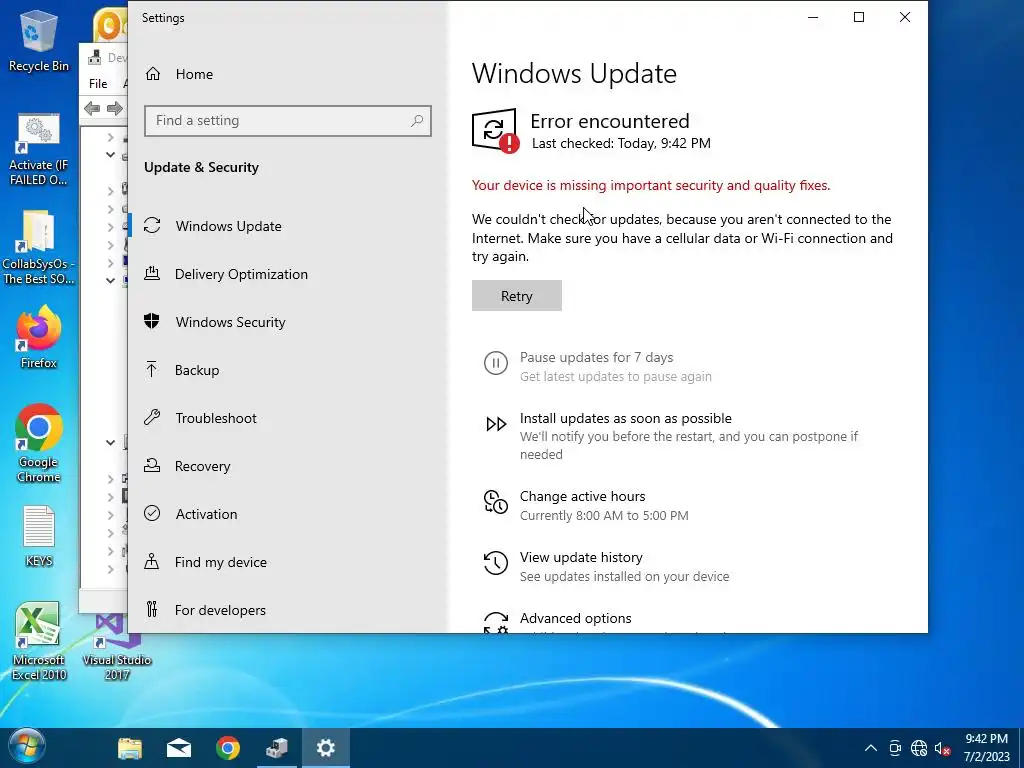Open Activation page
The image size is (1024, 768).
[x=287, y=514]
